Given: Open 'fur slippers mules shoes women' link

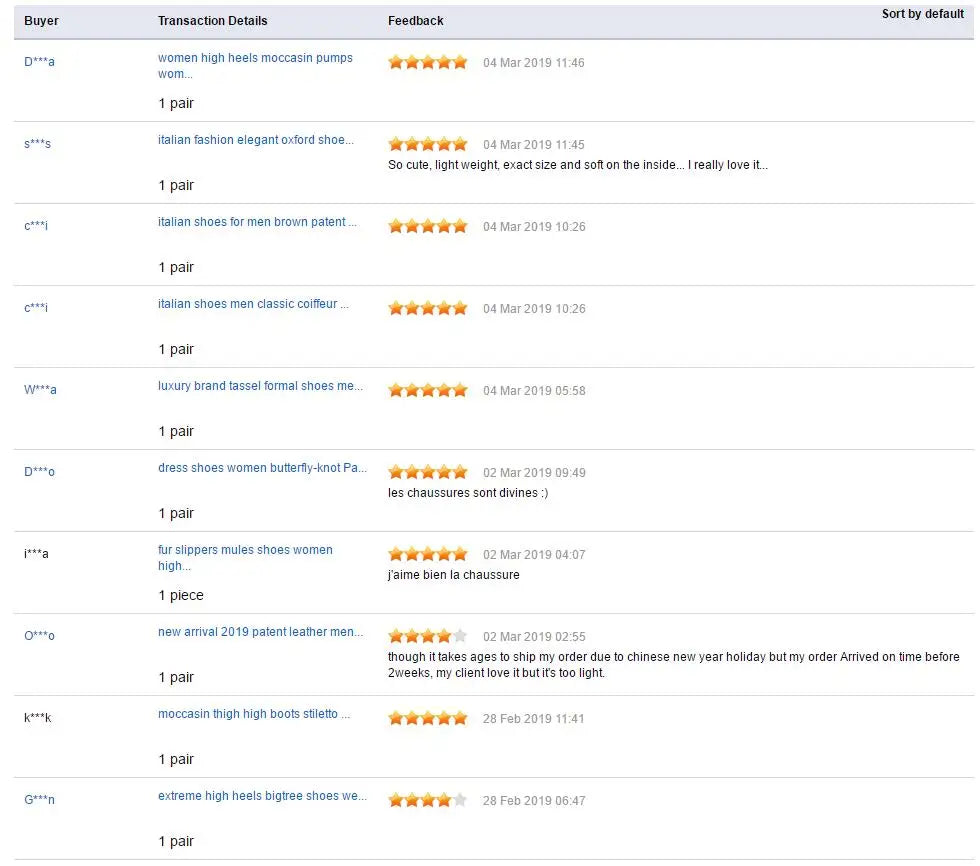Looking at the screenshot, I should tap(245, 550).
